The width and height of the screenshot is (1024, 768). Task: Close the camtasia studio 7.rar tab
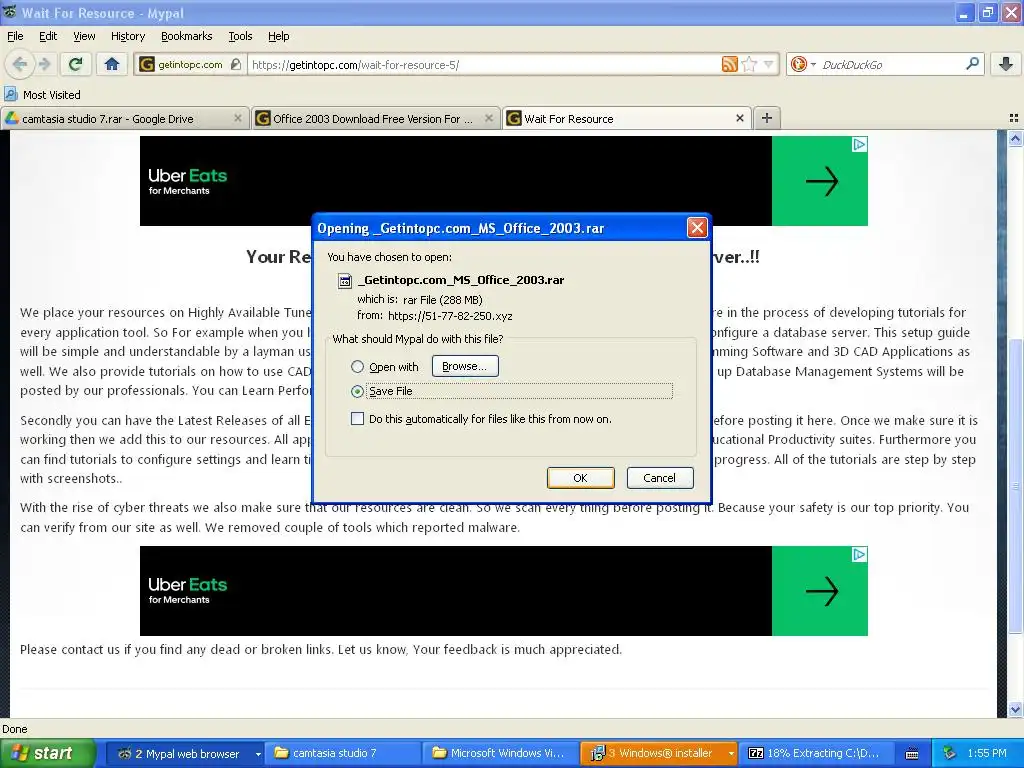[x=238, y=118]
